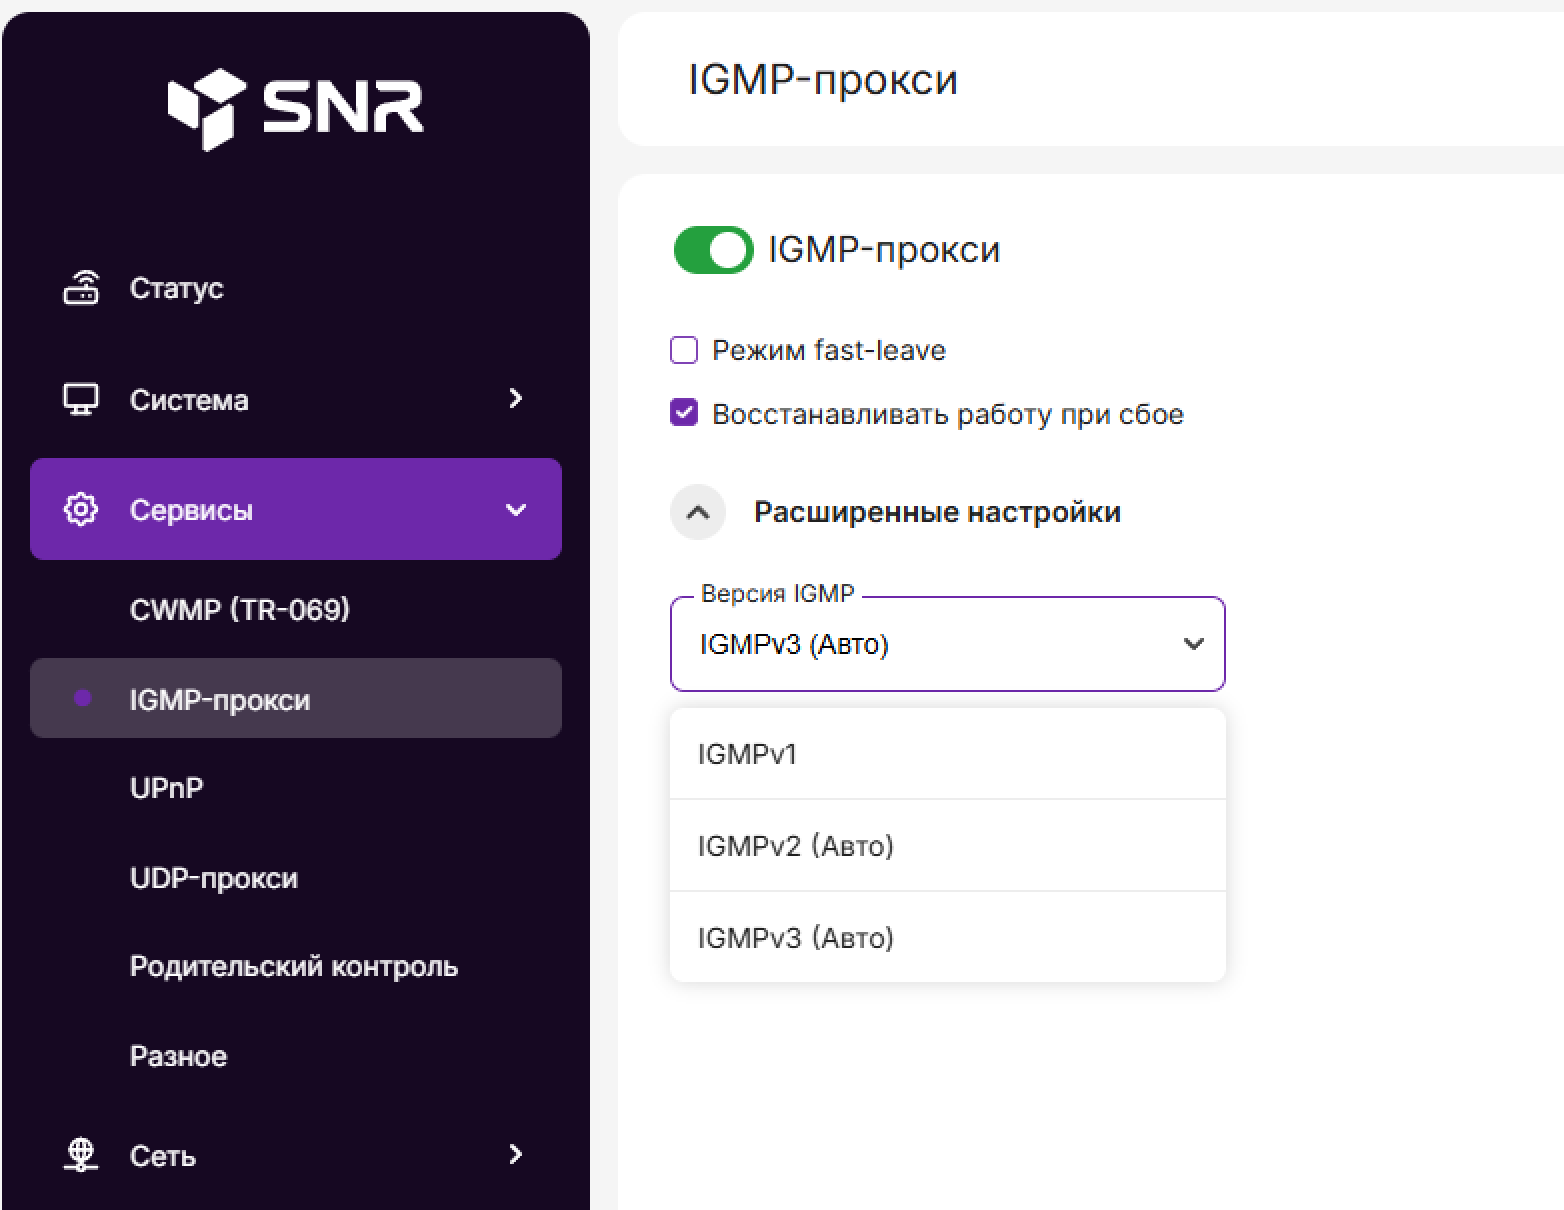Collapse the Сервисы menu chevron
Image resolution: width=1564 pixels, height=1210 pixels.
(x=516, y=510)
